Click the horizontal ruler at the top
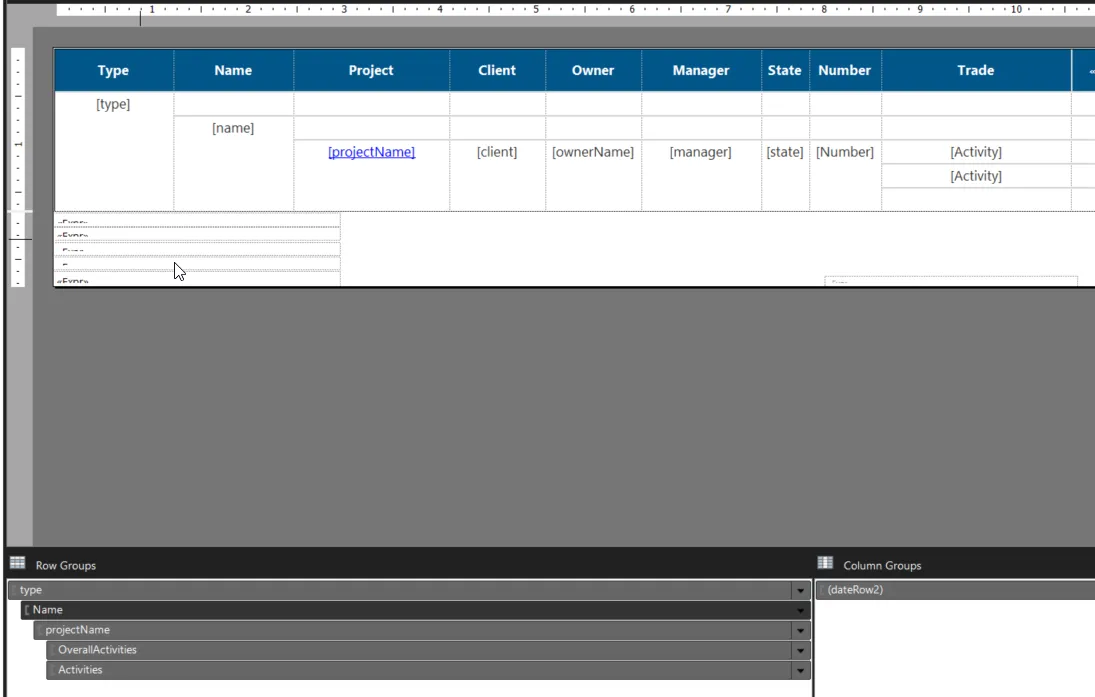The height and width of the screenshot is (697, 1095). pyautogui.click(x=575, y=9)
